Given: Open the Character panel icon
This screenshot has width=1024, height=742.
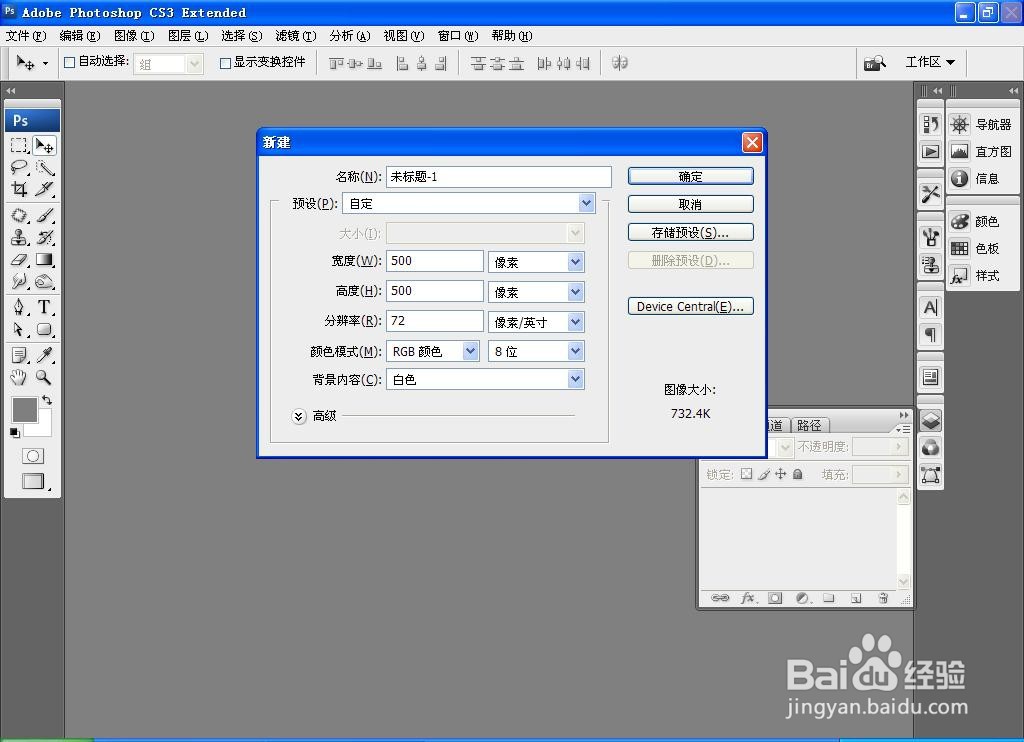Looking at the screenshot, I should tap(931, 308).
